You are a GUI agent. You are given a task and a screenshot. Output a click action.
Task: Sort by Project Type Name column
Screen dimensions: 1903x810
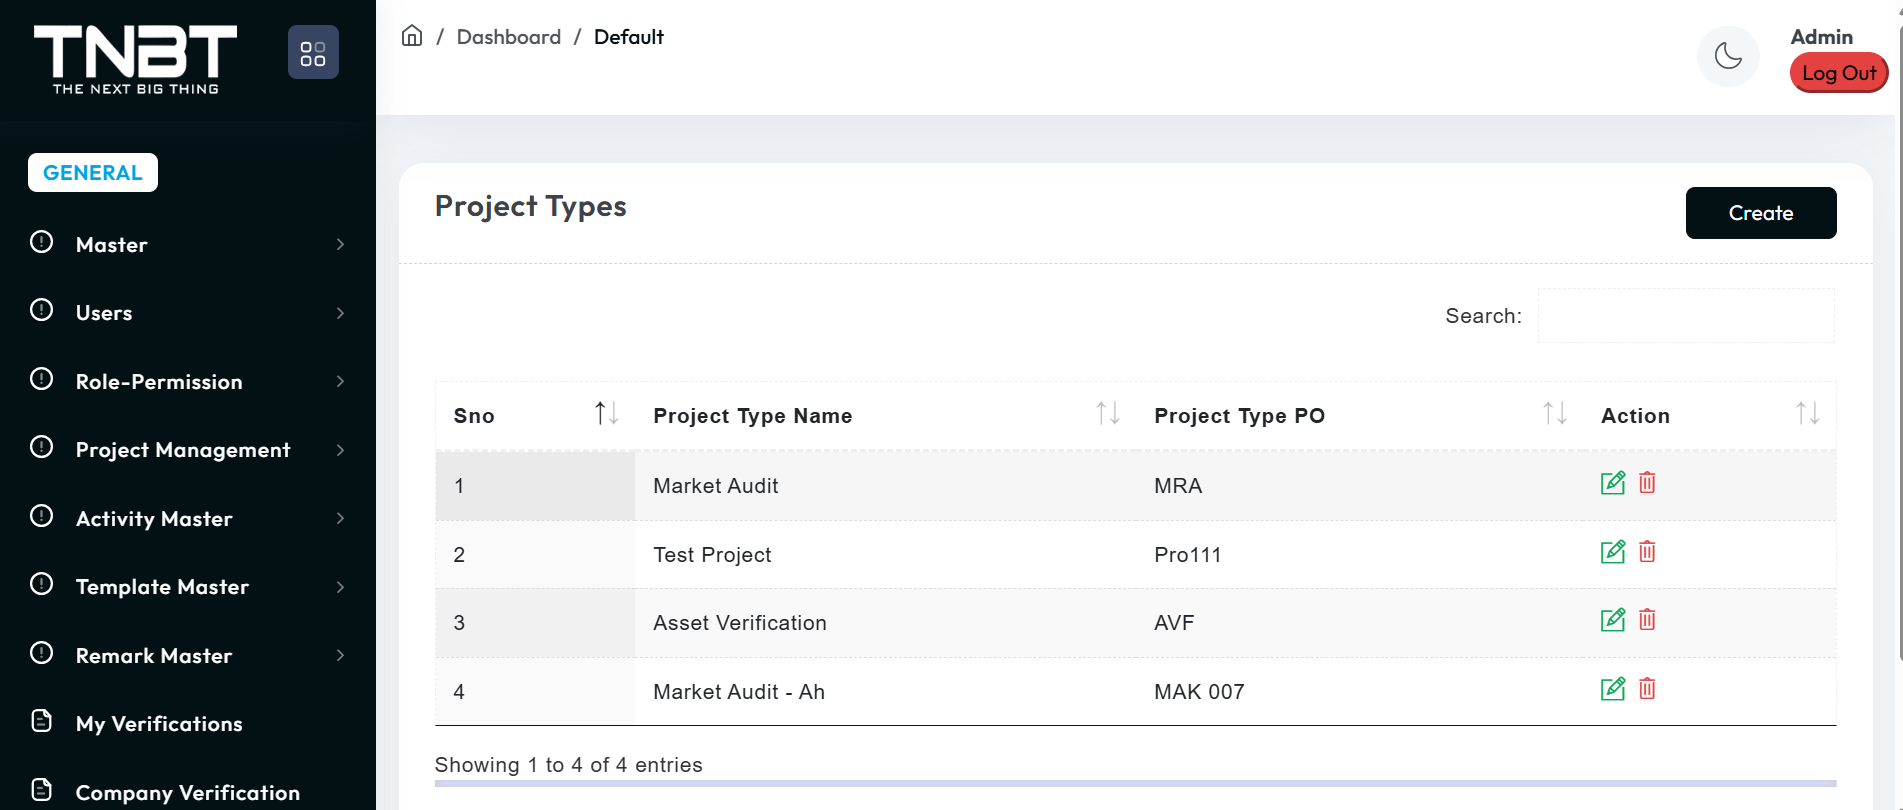1106,414
